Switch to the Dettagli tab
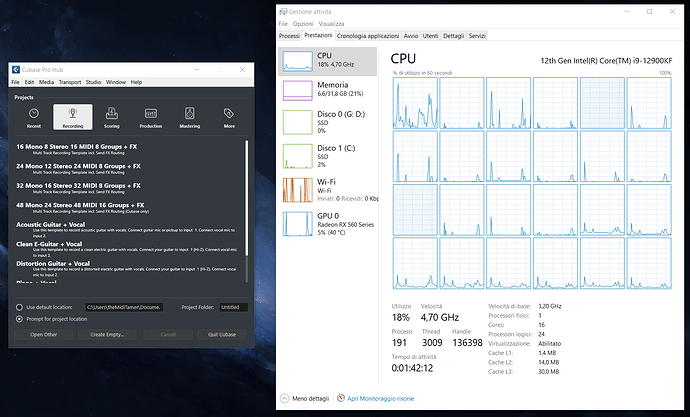This screenshot has width=690, height=417. click(x=453, y=36)
